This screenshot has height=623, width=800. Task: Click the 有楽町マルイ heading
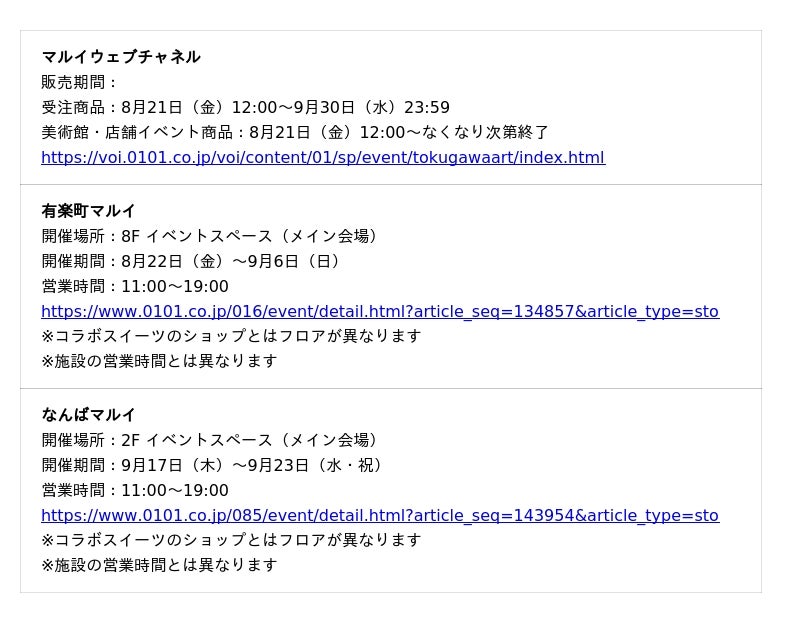pos(88,211)
